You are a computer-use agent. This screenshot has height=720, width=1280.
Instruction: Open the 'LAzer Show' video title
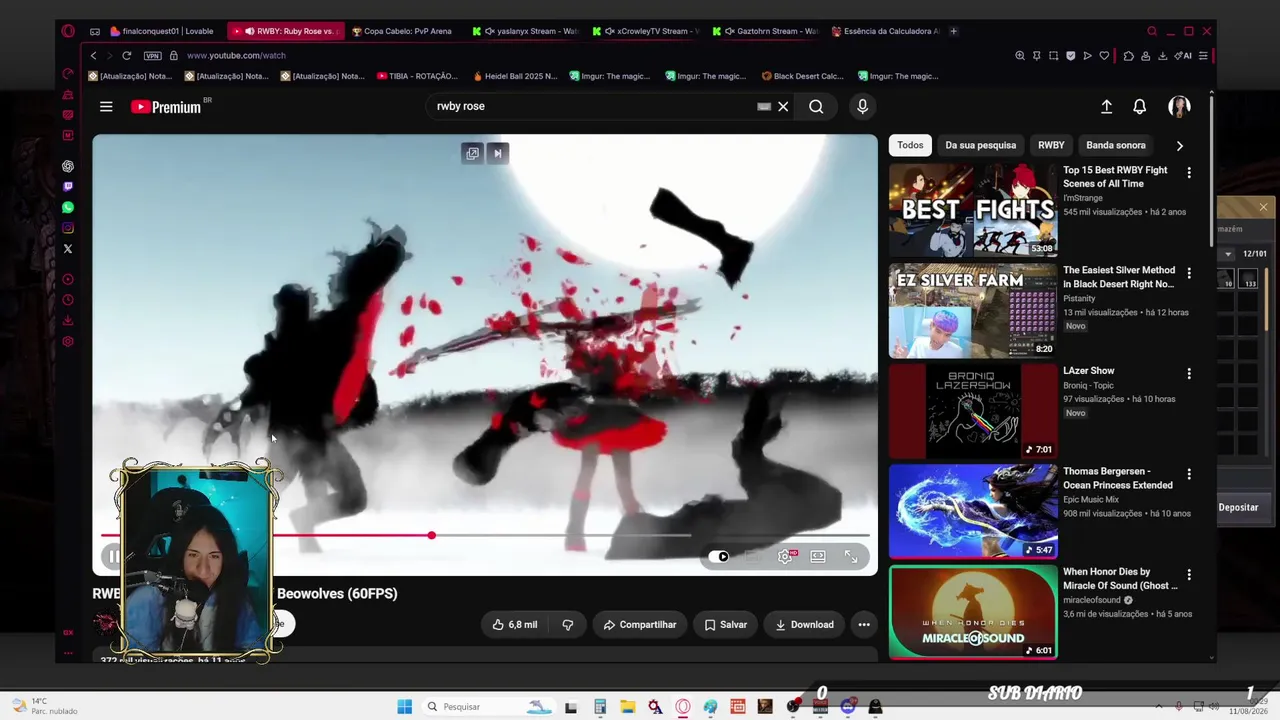pyautogui.click(x=1089, y=371)
